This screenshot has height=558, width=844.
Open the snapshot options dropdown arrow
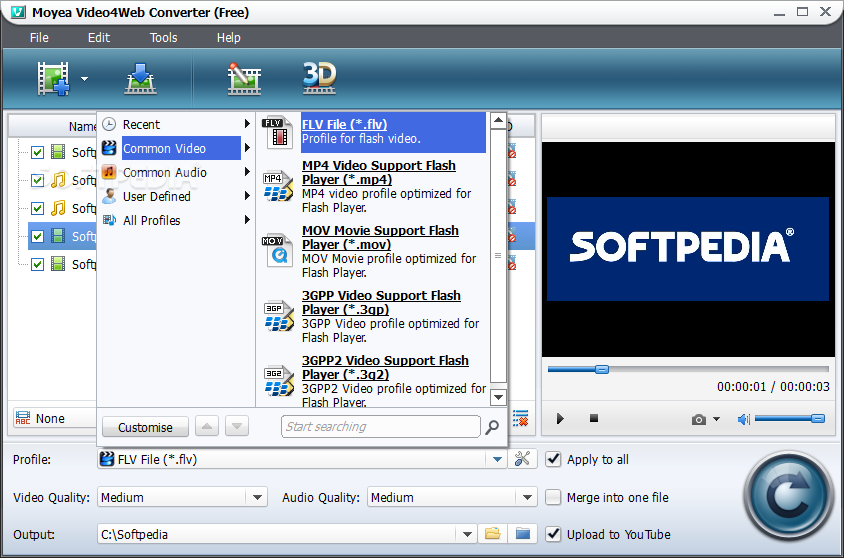pyautogui.click(x=716, y=419)
